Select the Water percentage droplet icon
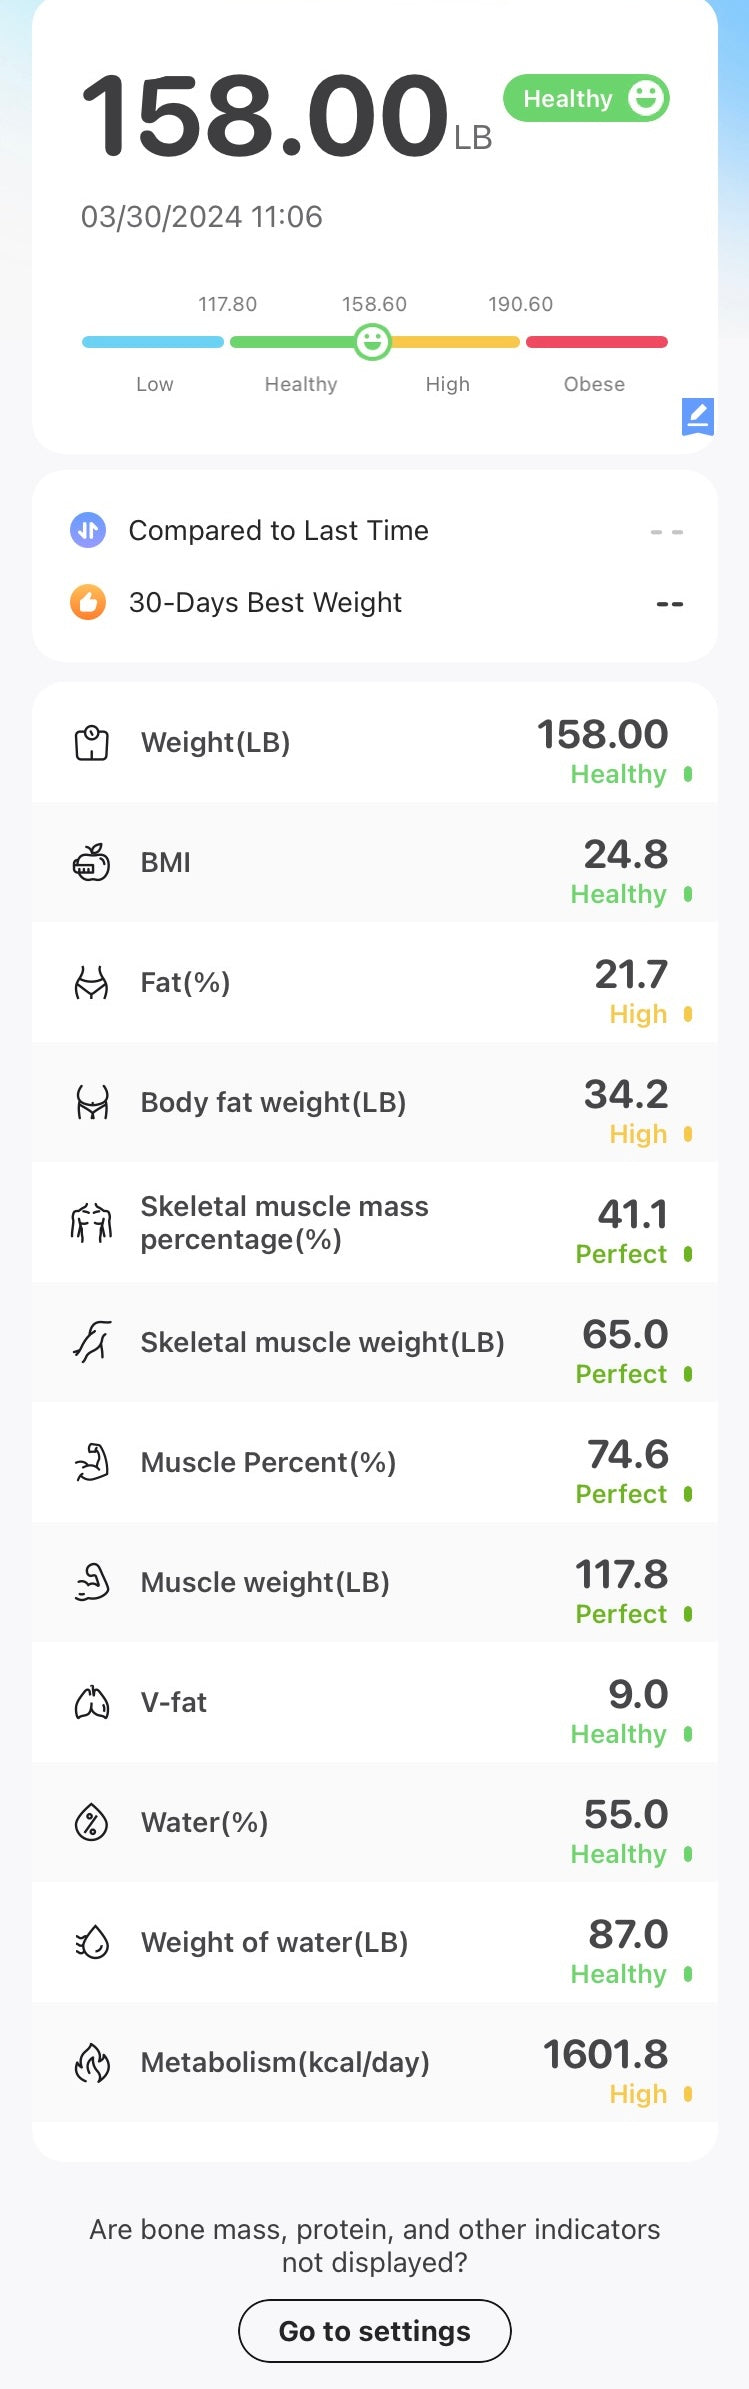 point(92,1822)
